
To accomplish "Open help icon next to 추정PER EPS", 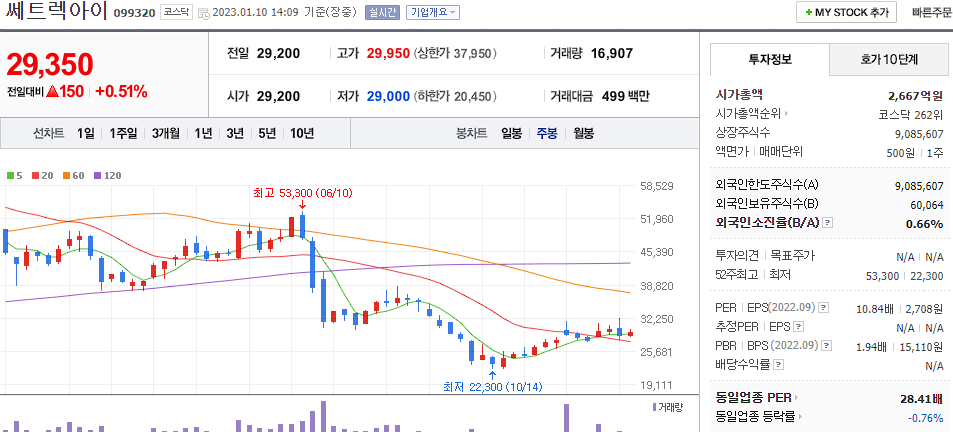I will tap(799, 327).
